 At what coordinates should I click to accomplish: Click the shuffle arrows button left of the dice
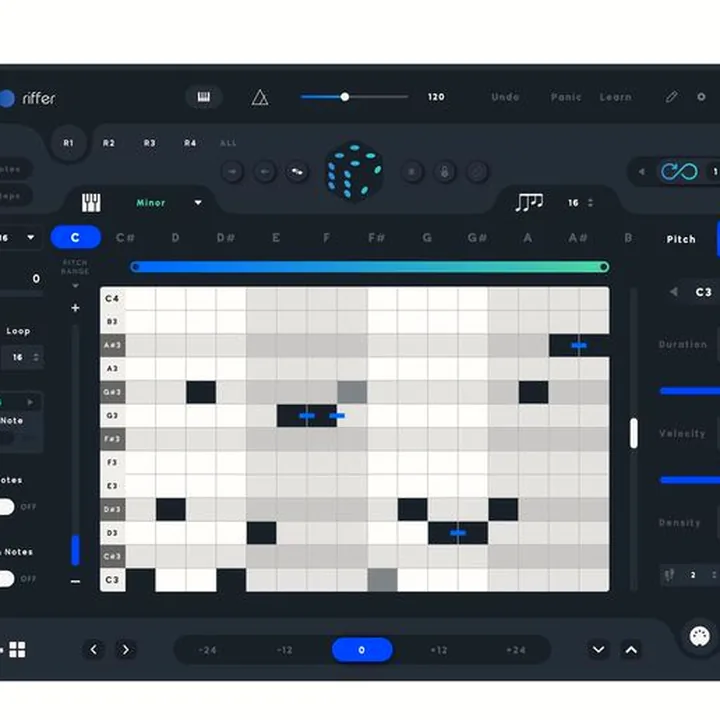297,172
